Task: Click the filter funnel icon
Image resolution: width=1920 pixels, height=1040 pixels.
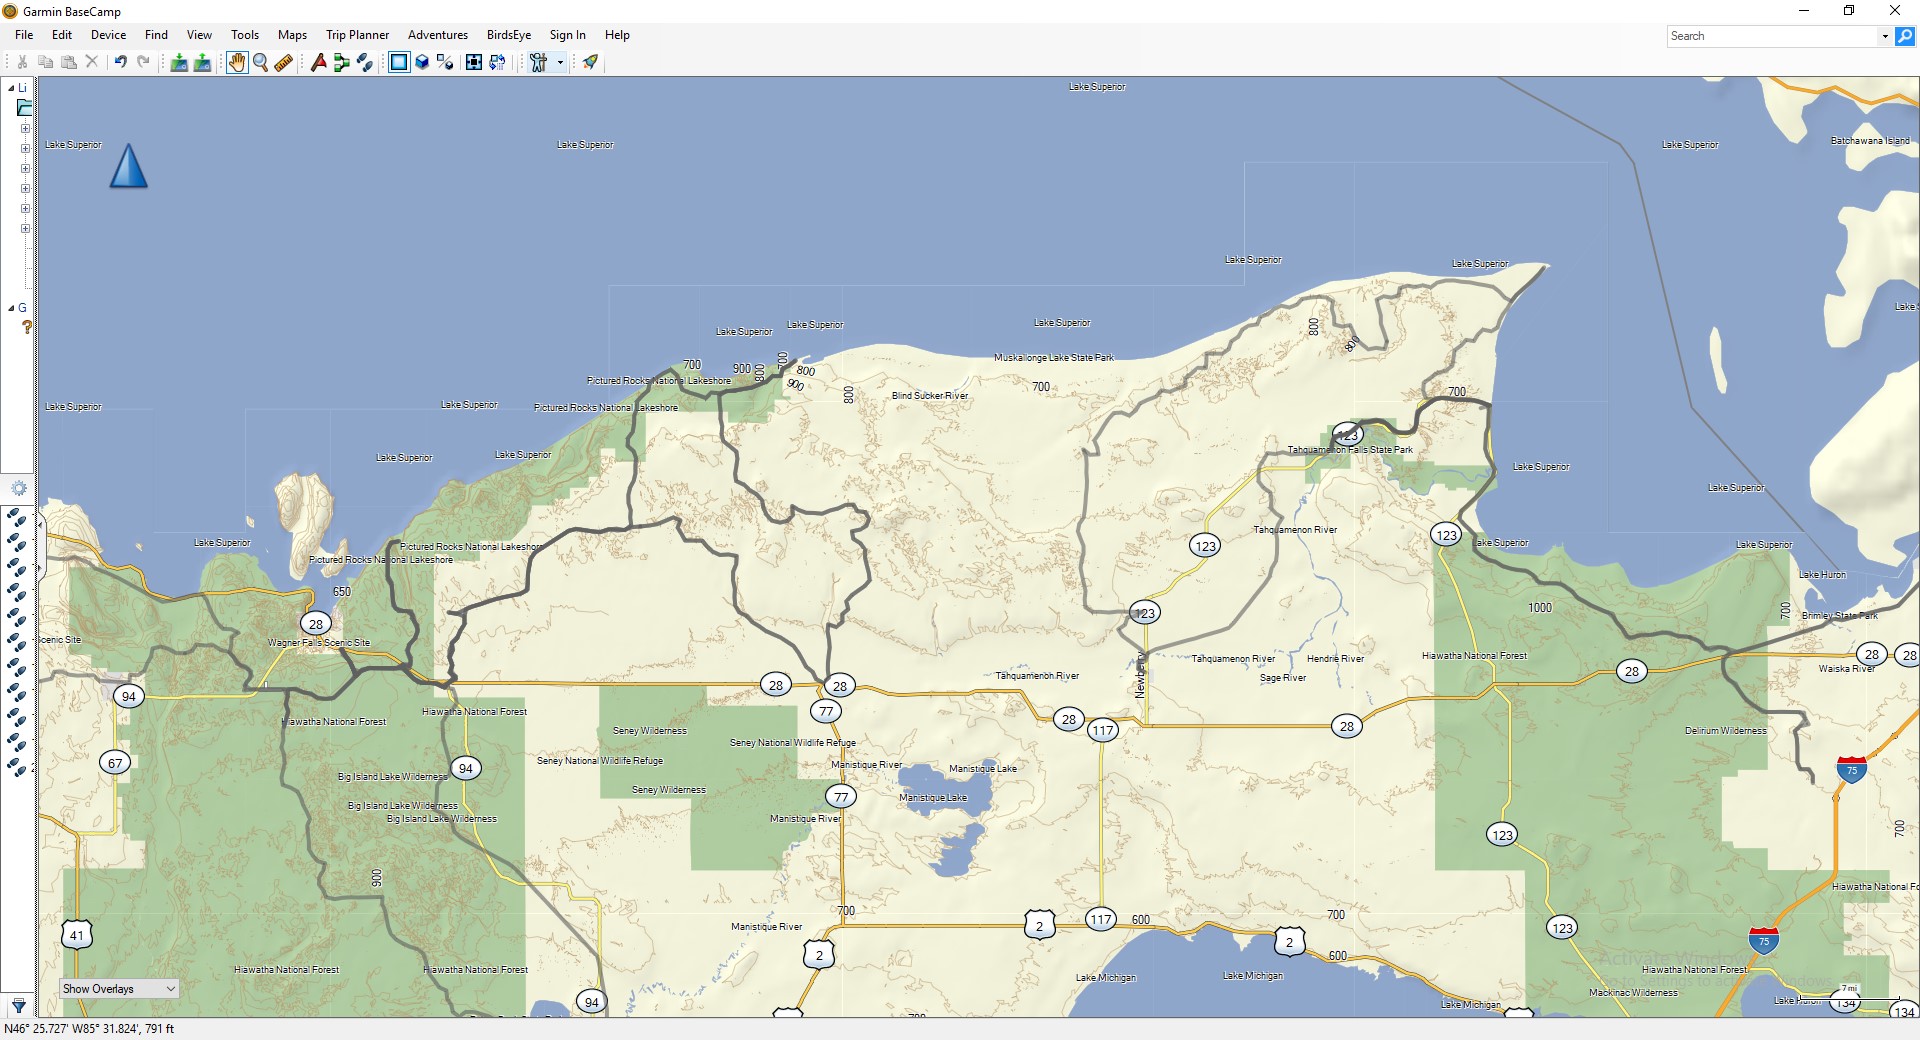Action: click(18, 1006)
